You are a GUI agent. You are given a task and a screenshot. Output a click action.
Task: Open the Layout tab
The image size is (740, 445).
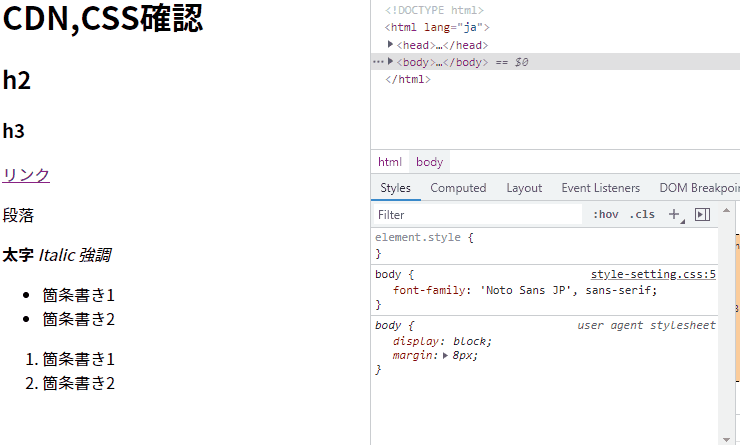(524, 188)
